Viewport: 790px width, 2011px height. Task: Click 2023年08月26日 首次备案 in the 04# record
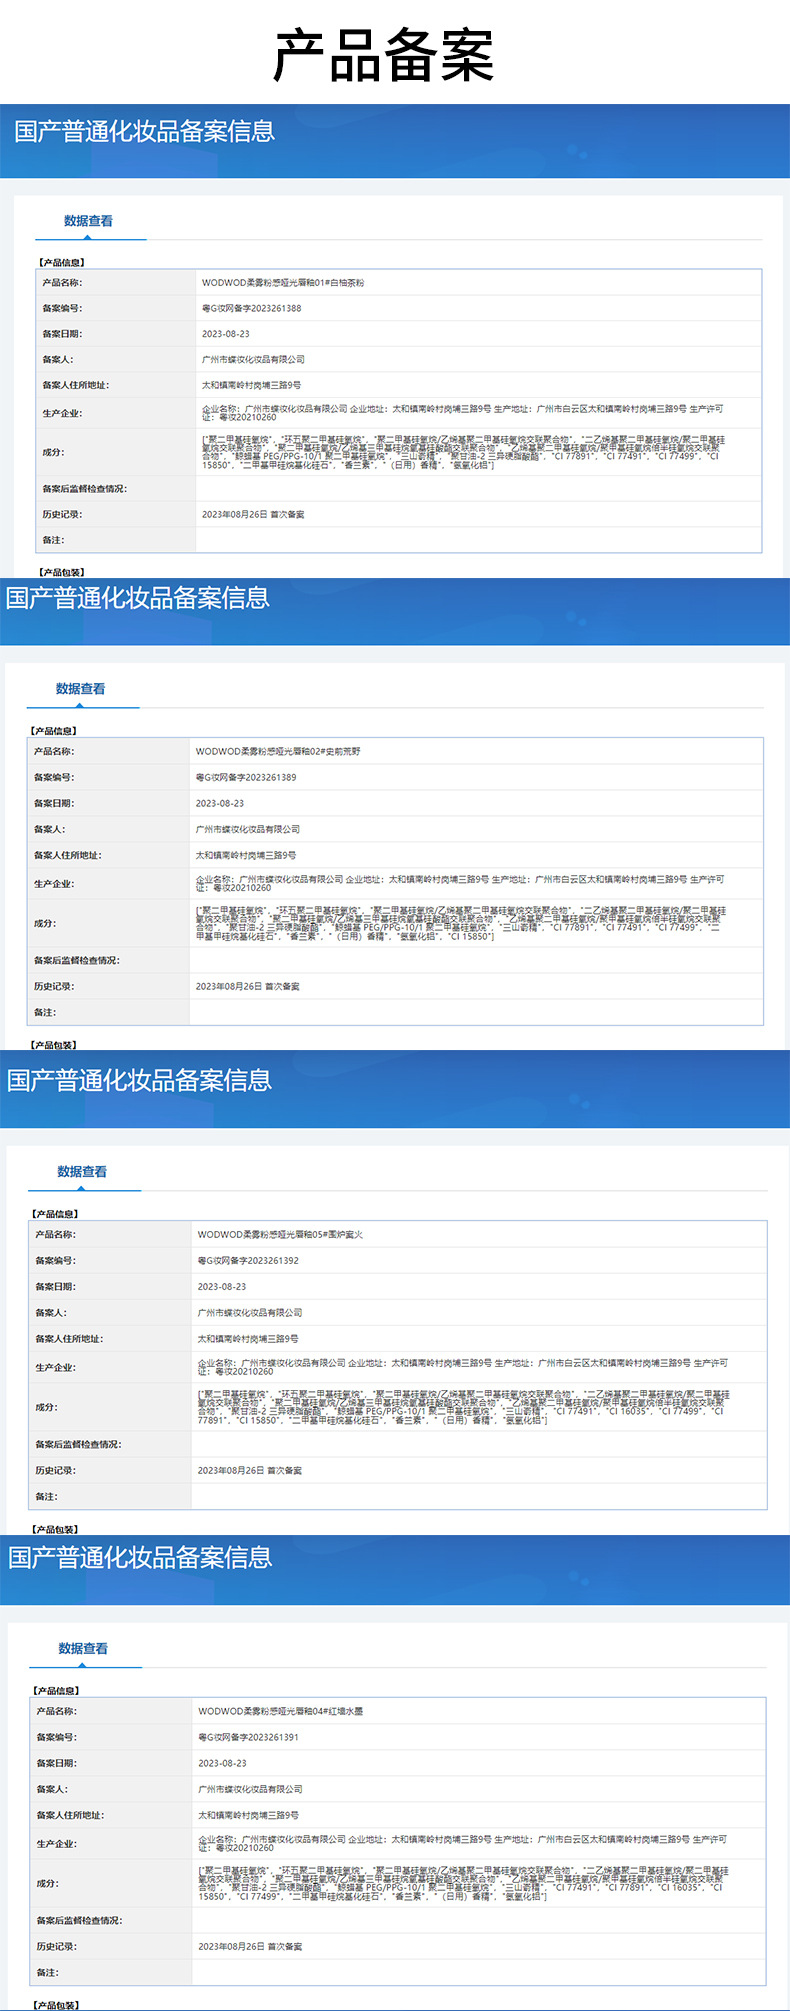point(250,1946)
